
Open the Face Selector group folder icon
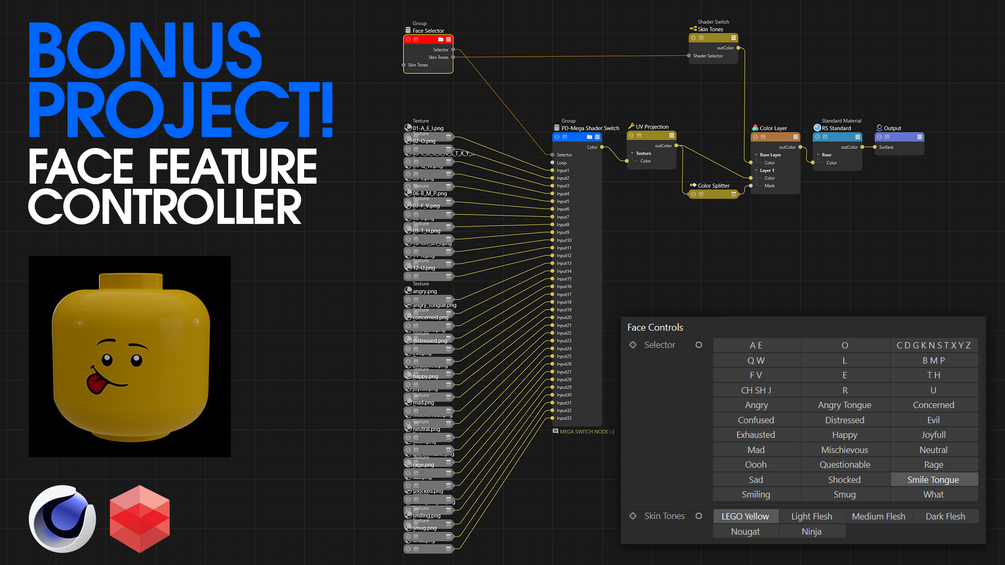click(x=440, y=39)
